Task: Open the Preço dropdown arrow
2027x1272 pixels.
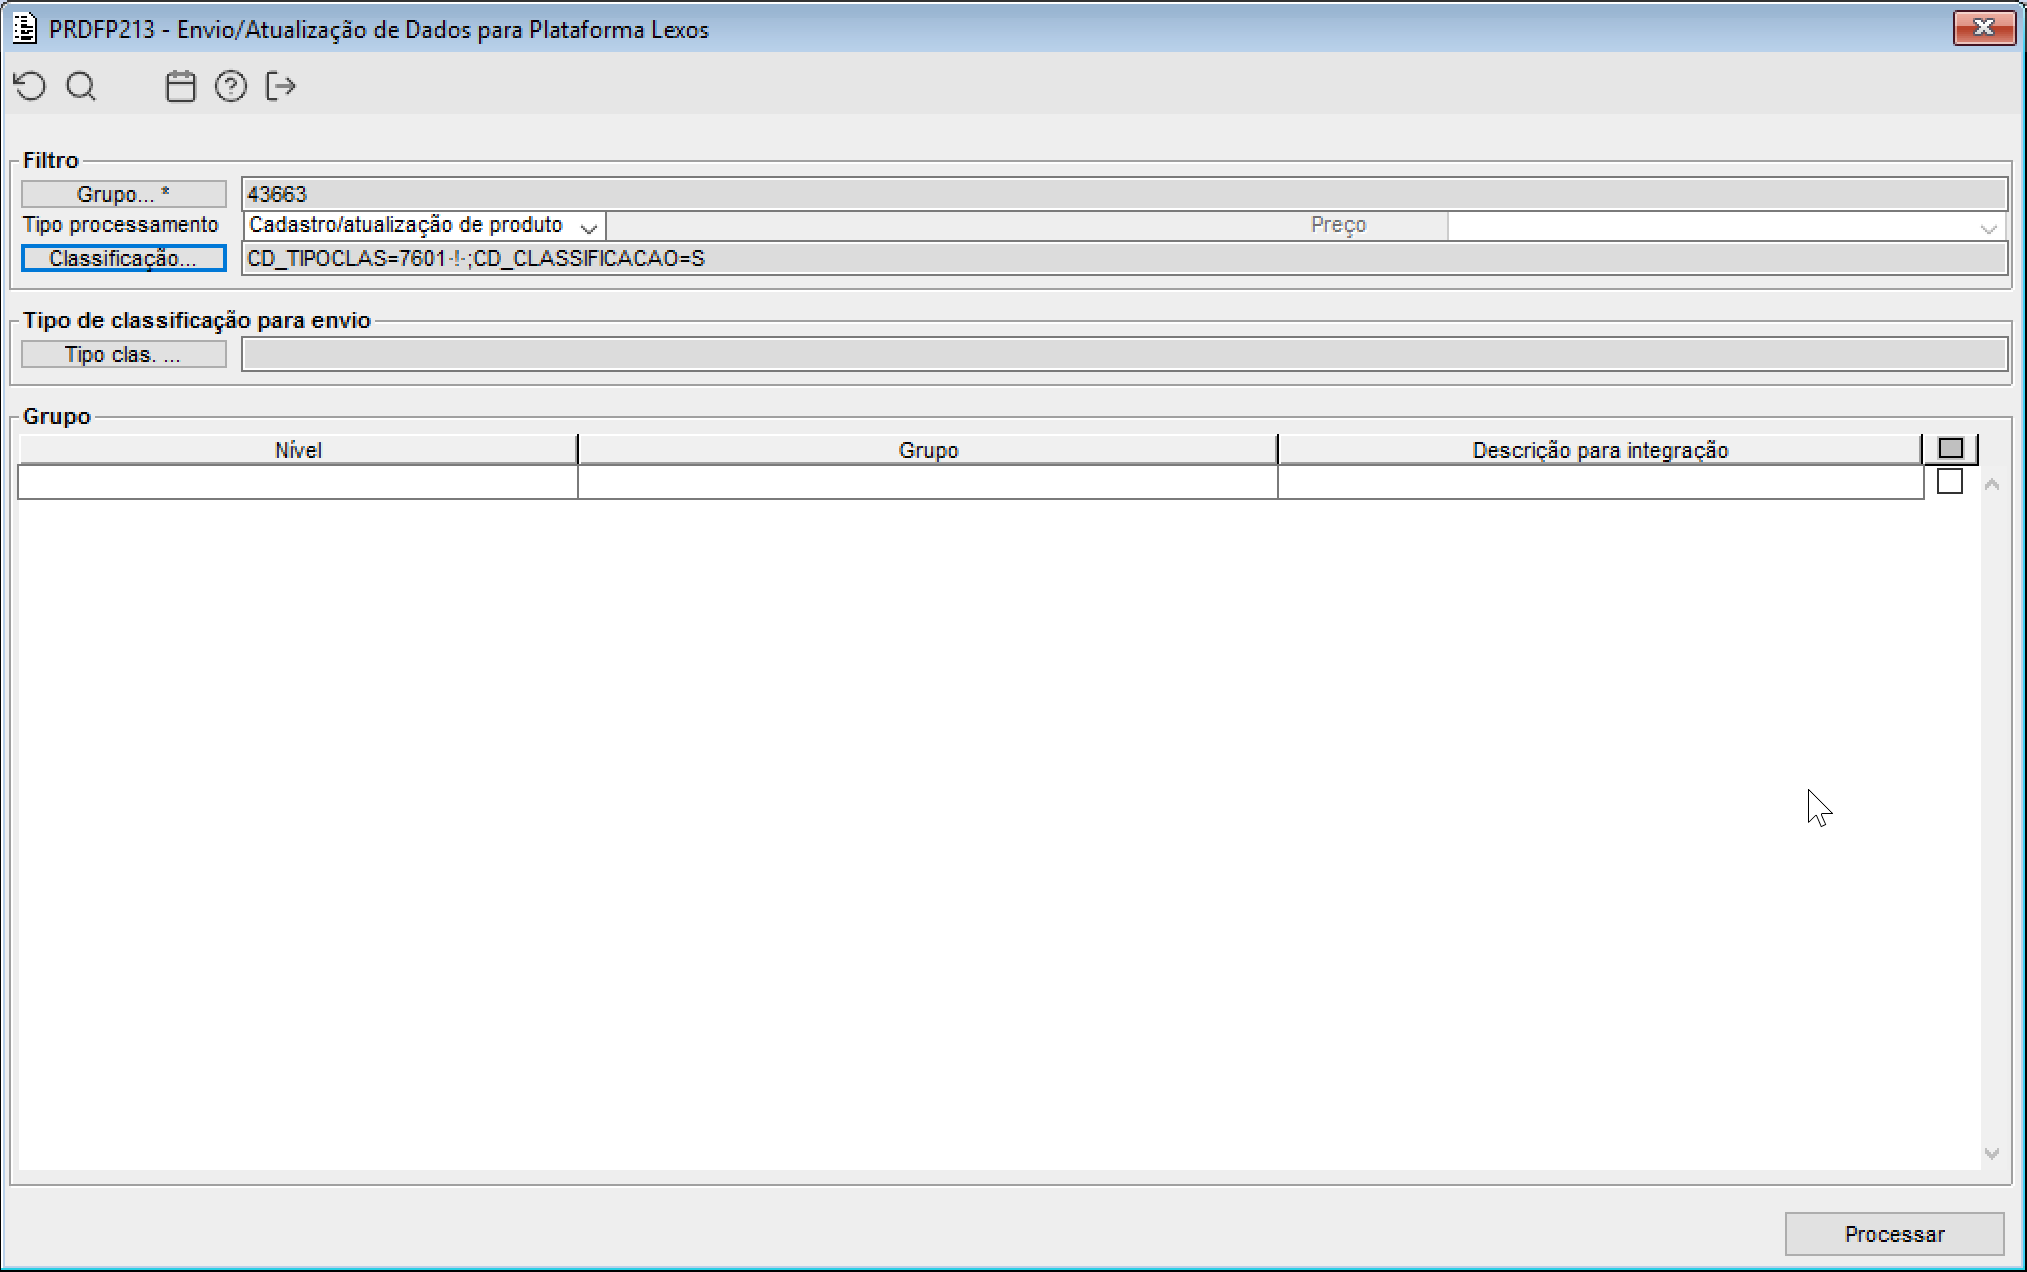Action: click(x=1988, y=228)
